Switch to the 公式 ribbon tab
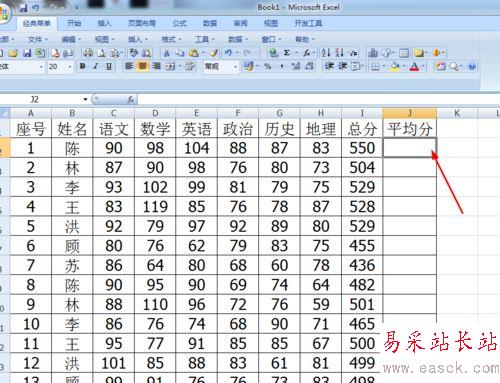 [179, 23]
